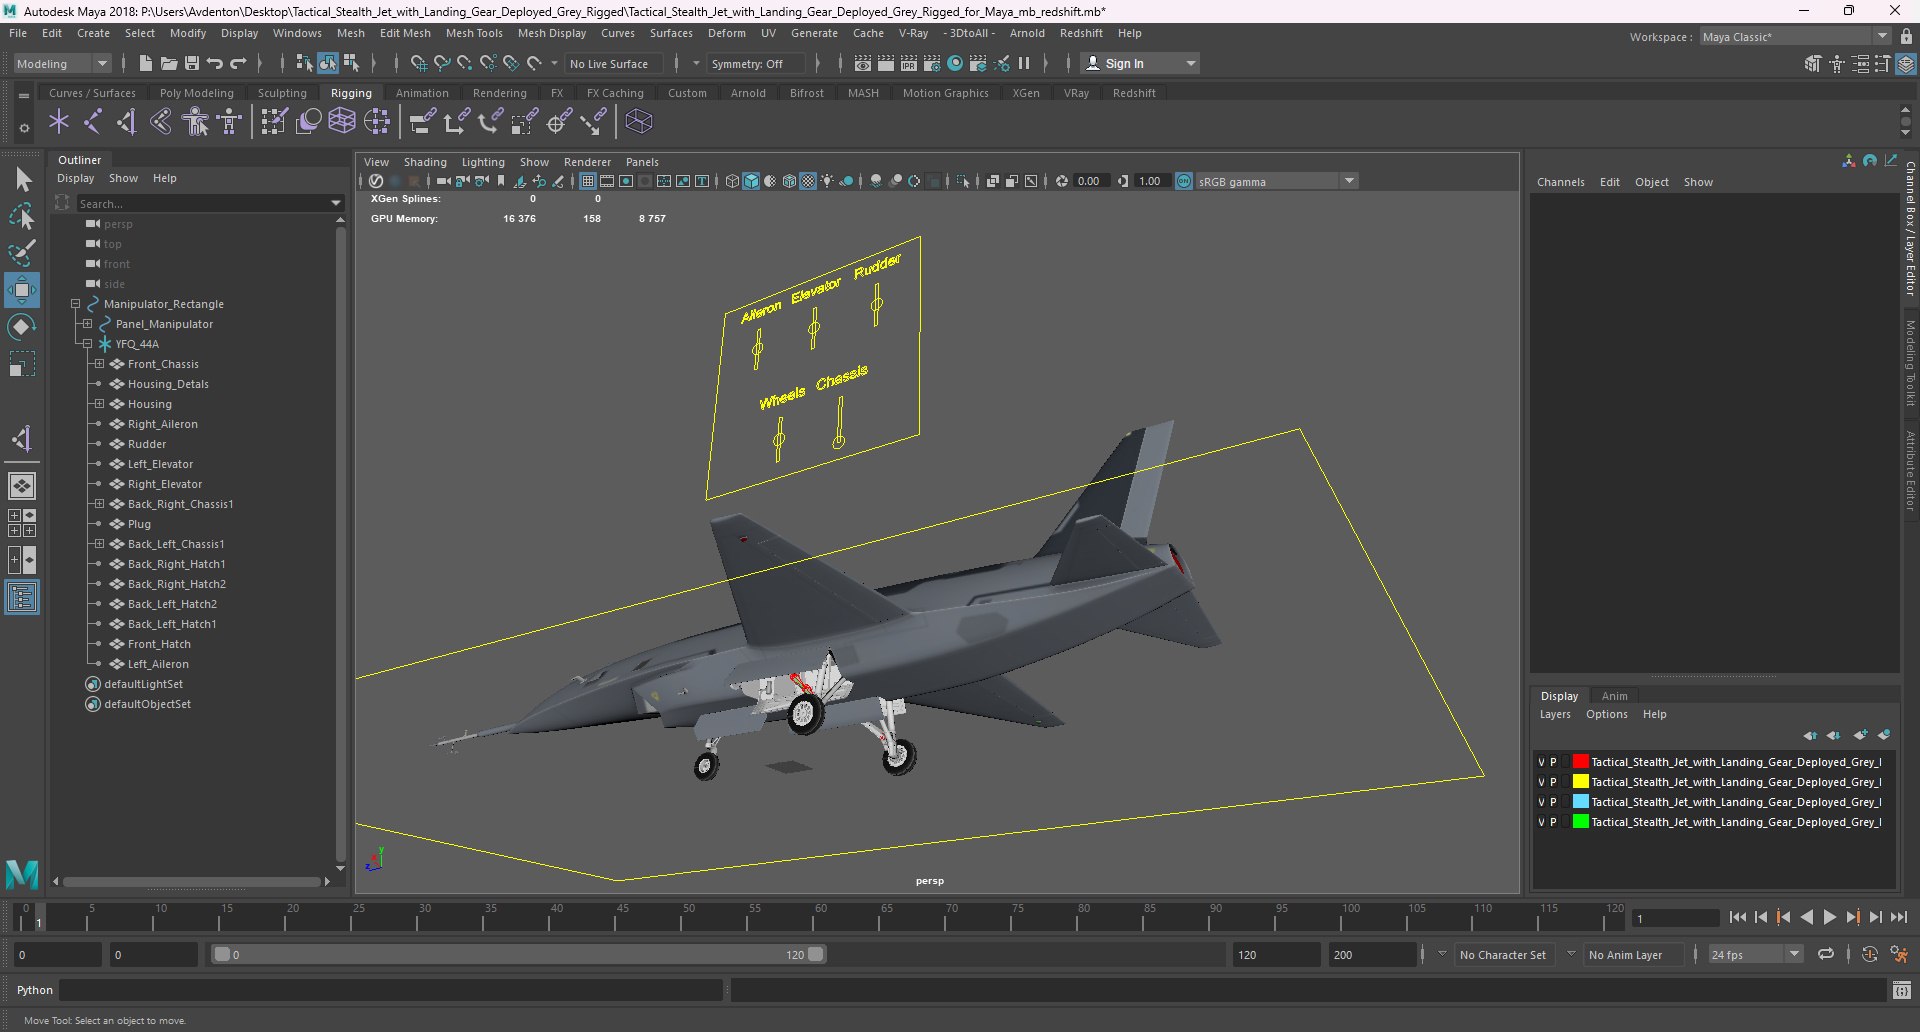The width and height of the screenshot is (1920, 1032).
Task: Click the Auto keyframe toggle icon
Action: click(x=1870, y=954)
